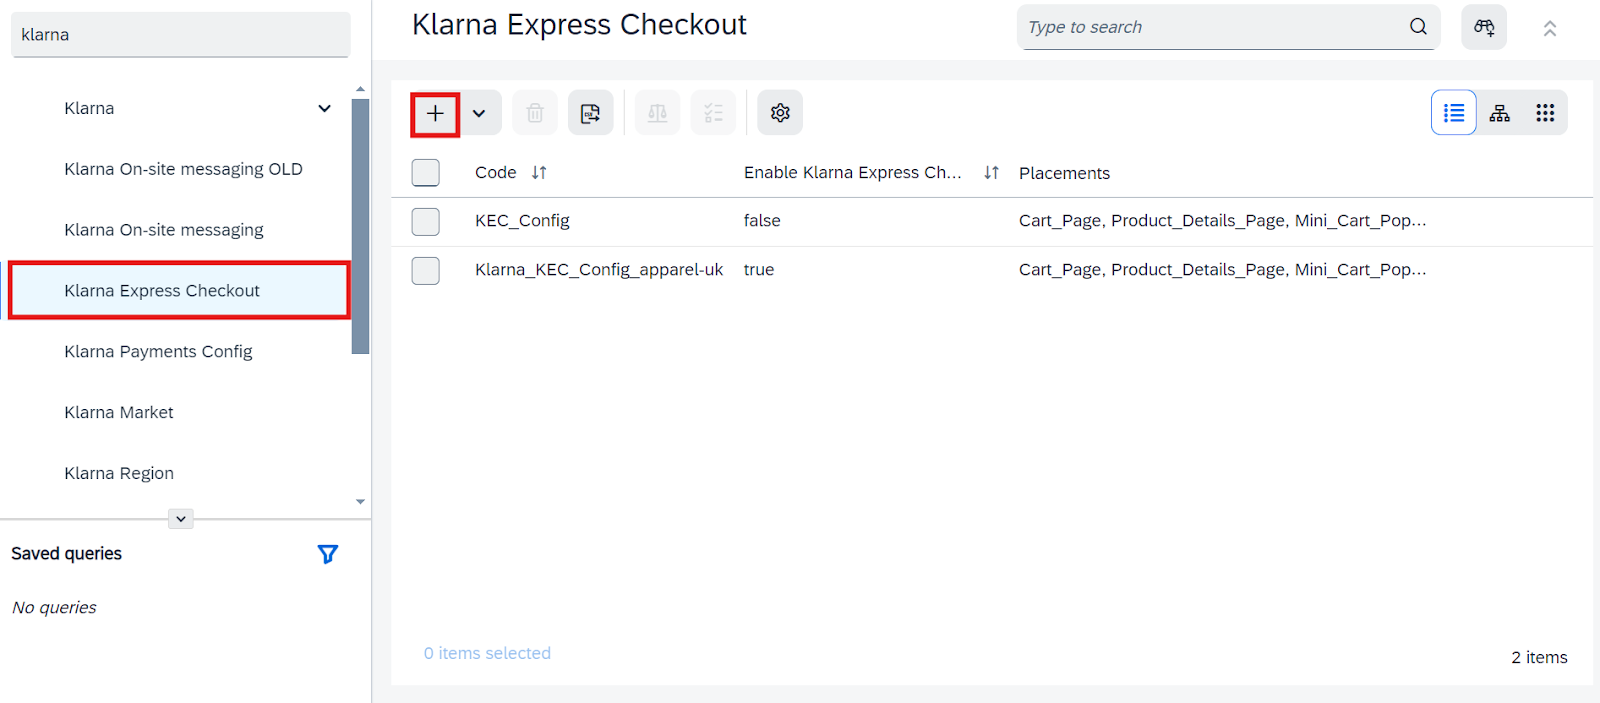Click the Saved queries heading
Screen dimensions: 1600x703
(67, 554)
